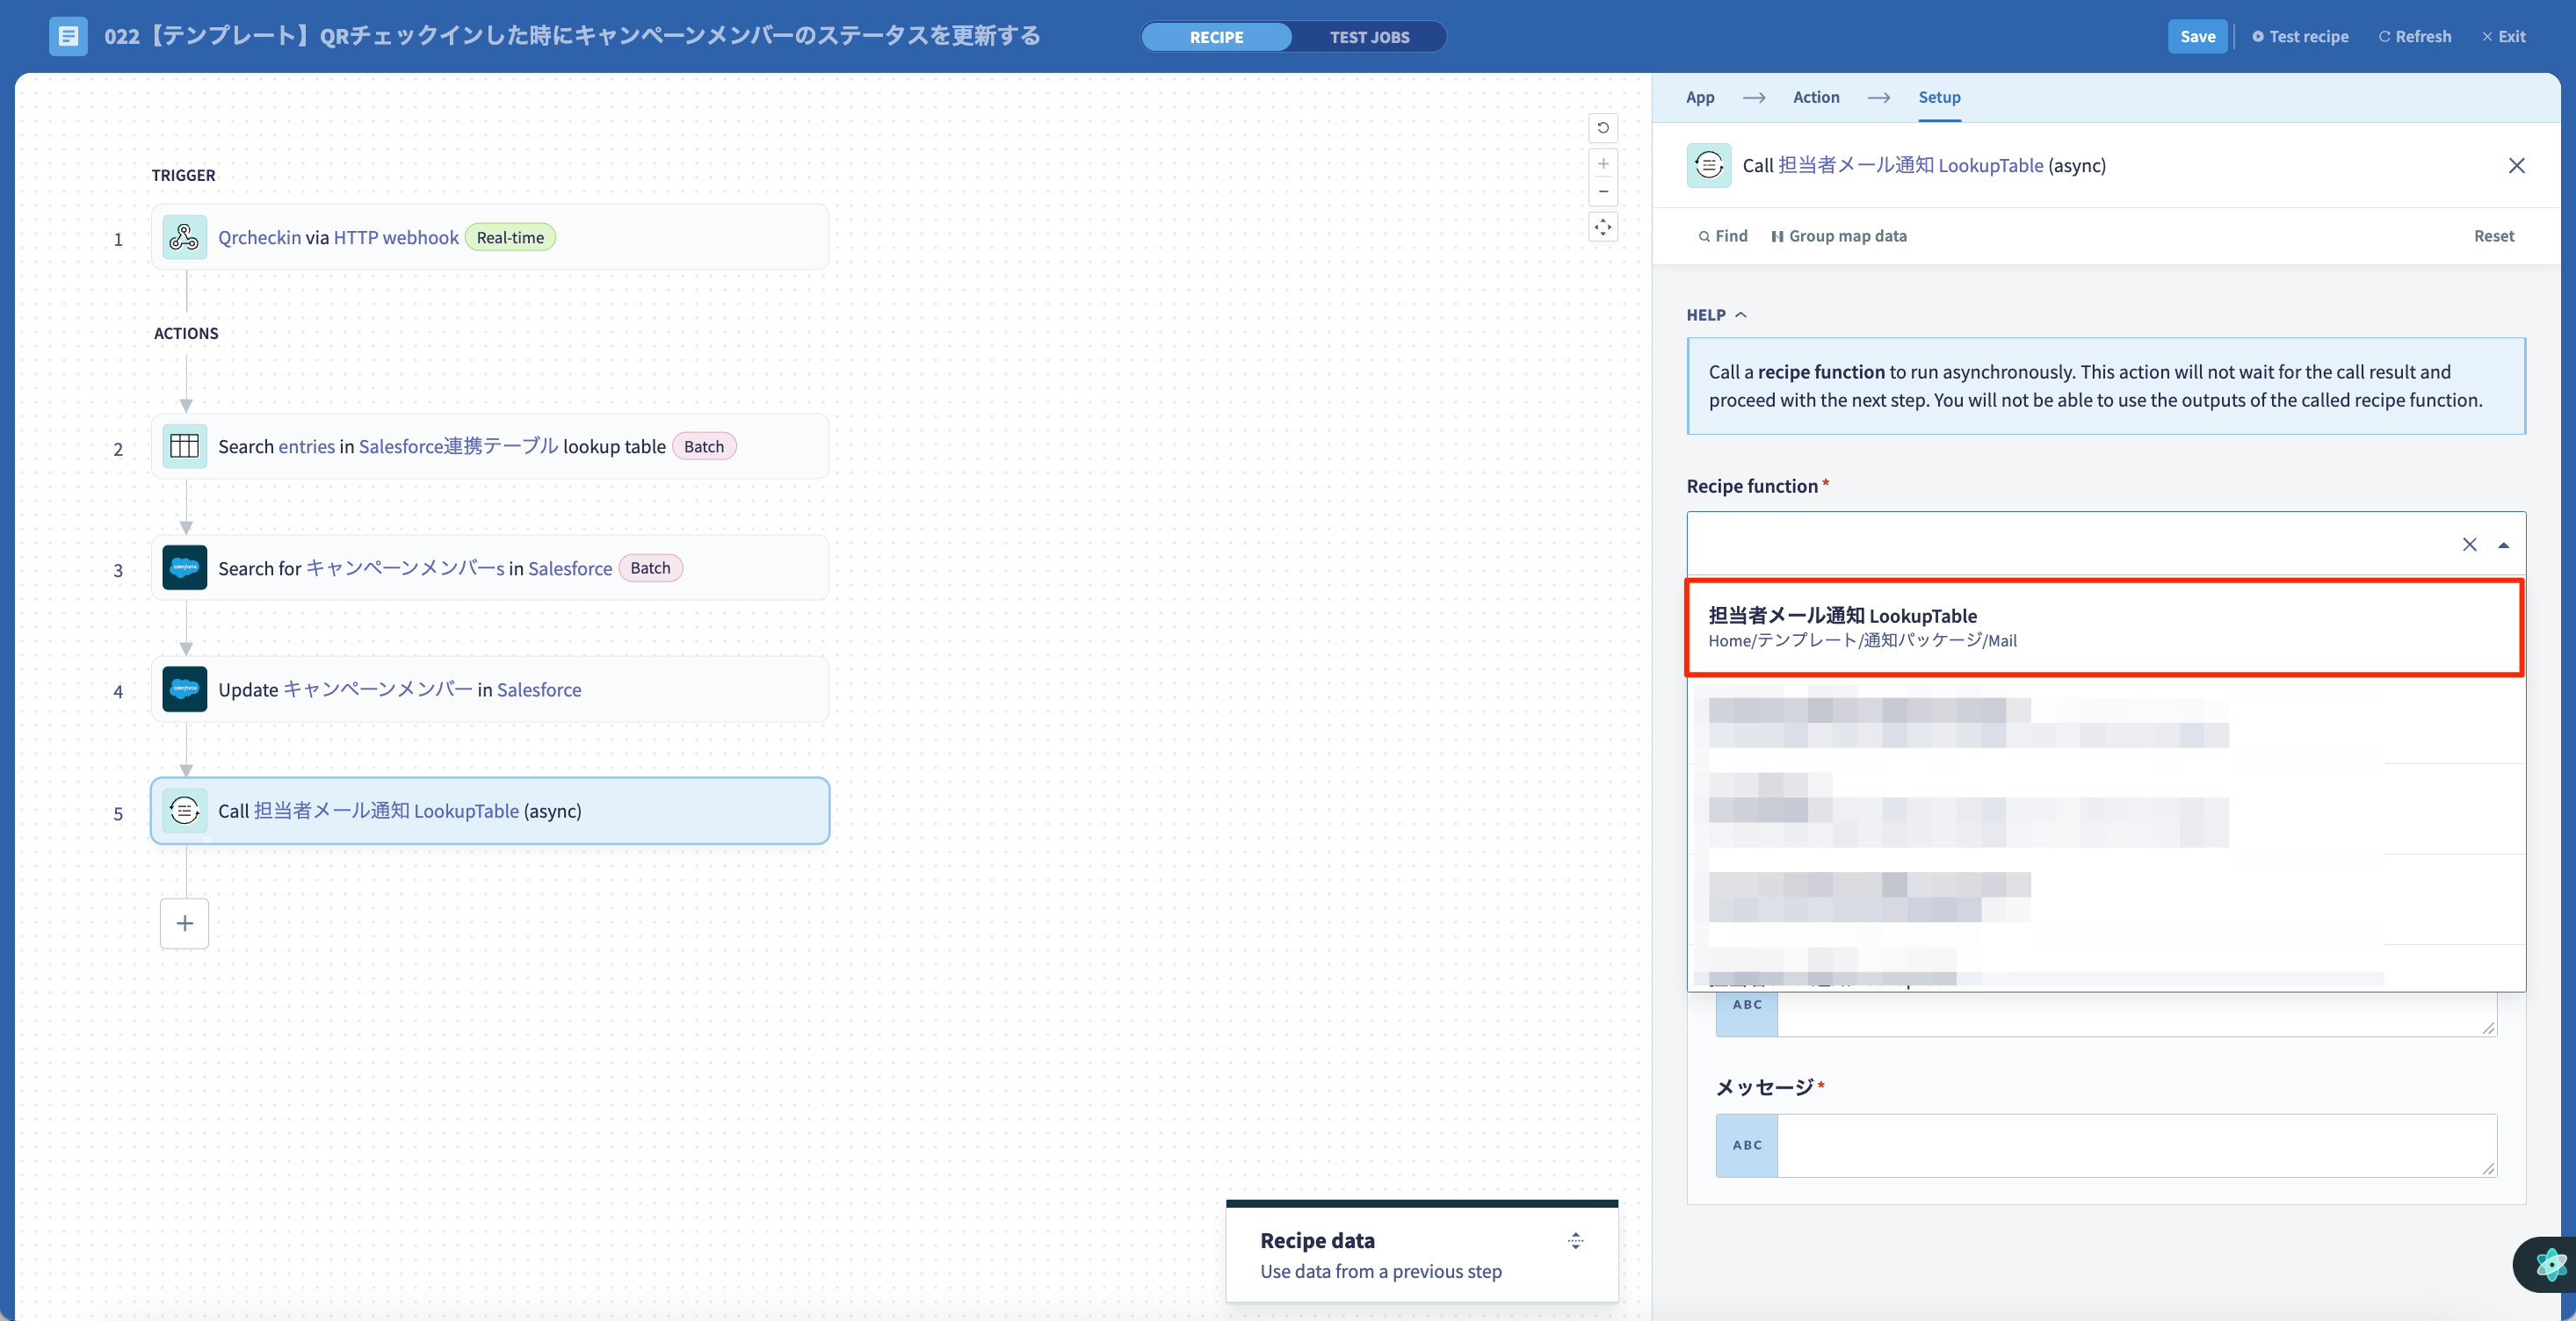Open the HTTP webhook trigger icon in step 1
The width and height of the screenshot is (2576, 1321).
(x=184, y=237)
